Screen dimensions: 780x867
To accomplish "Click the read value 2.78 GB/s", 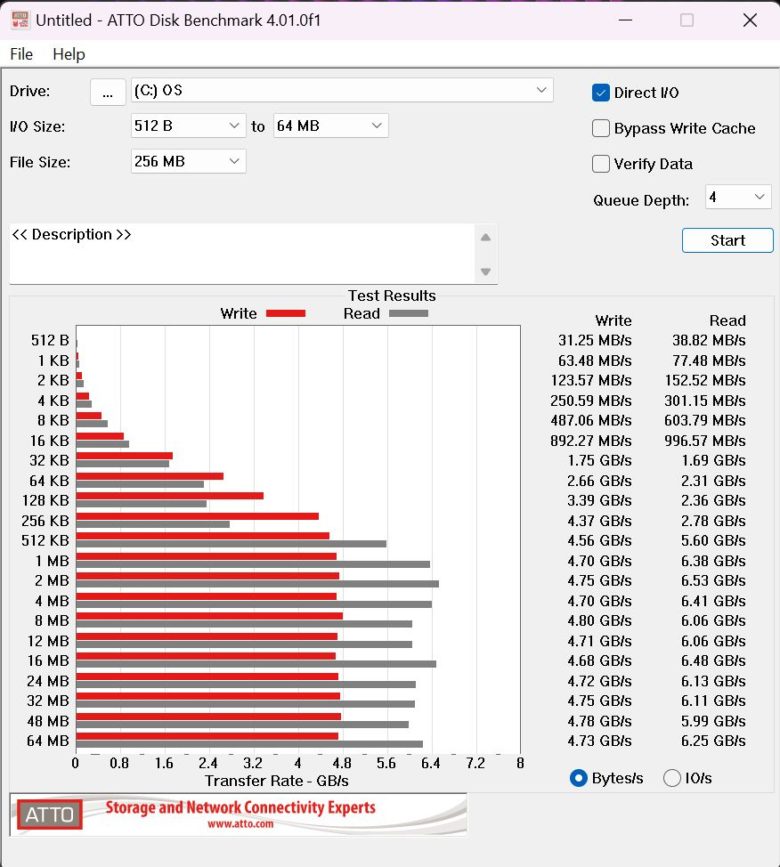I will (x=713, y=521).
